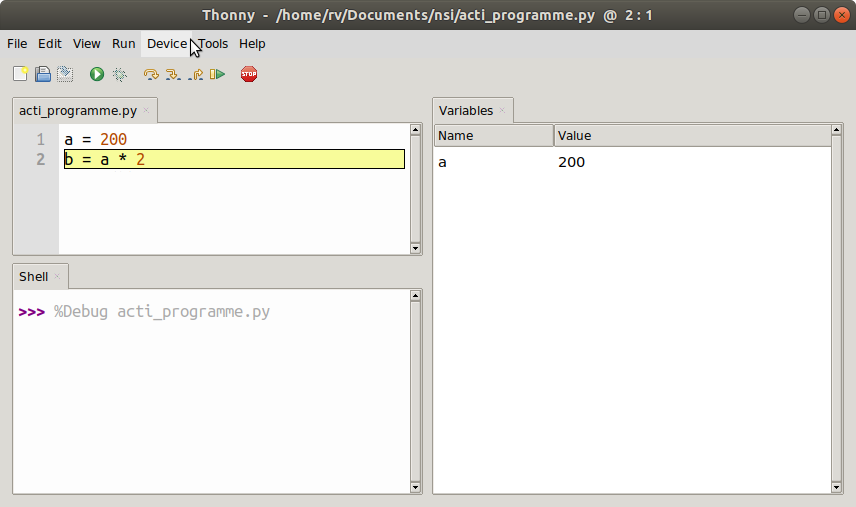This screenshot has width=856, height=507.
Task: Click the editor scrollbar down arrow
Action: (x=415, y=248)
